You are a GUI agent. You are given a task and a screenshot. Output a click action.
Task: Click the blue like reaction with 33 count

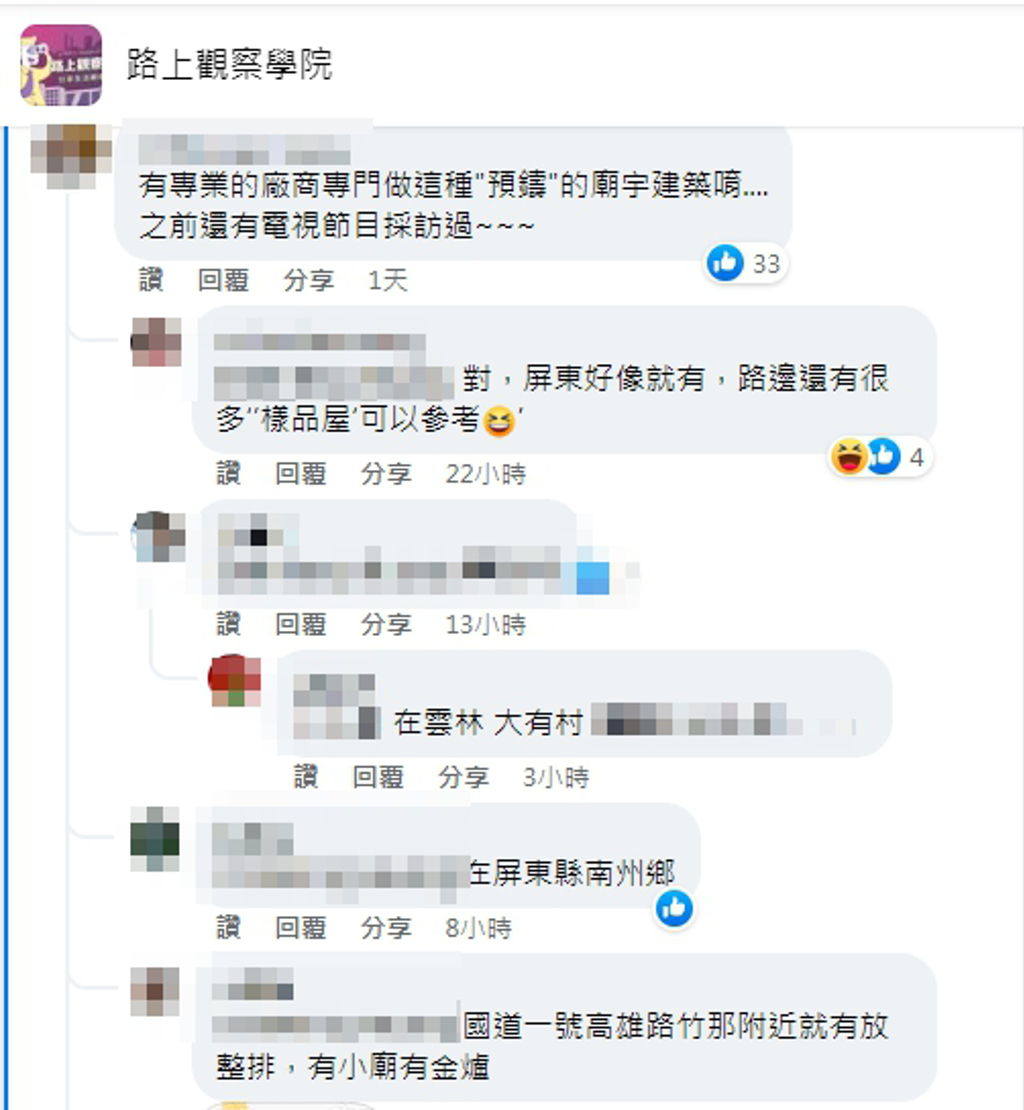[725, 263]
